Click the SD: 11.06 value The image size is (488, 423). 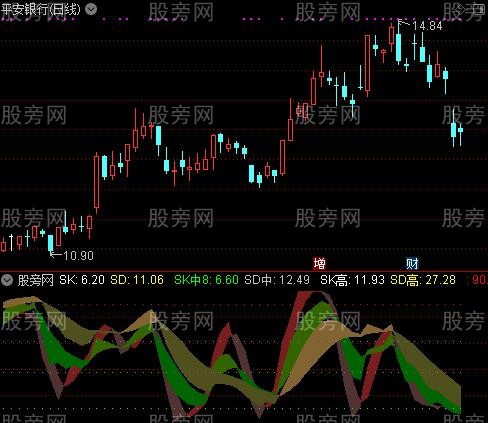137,280
